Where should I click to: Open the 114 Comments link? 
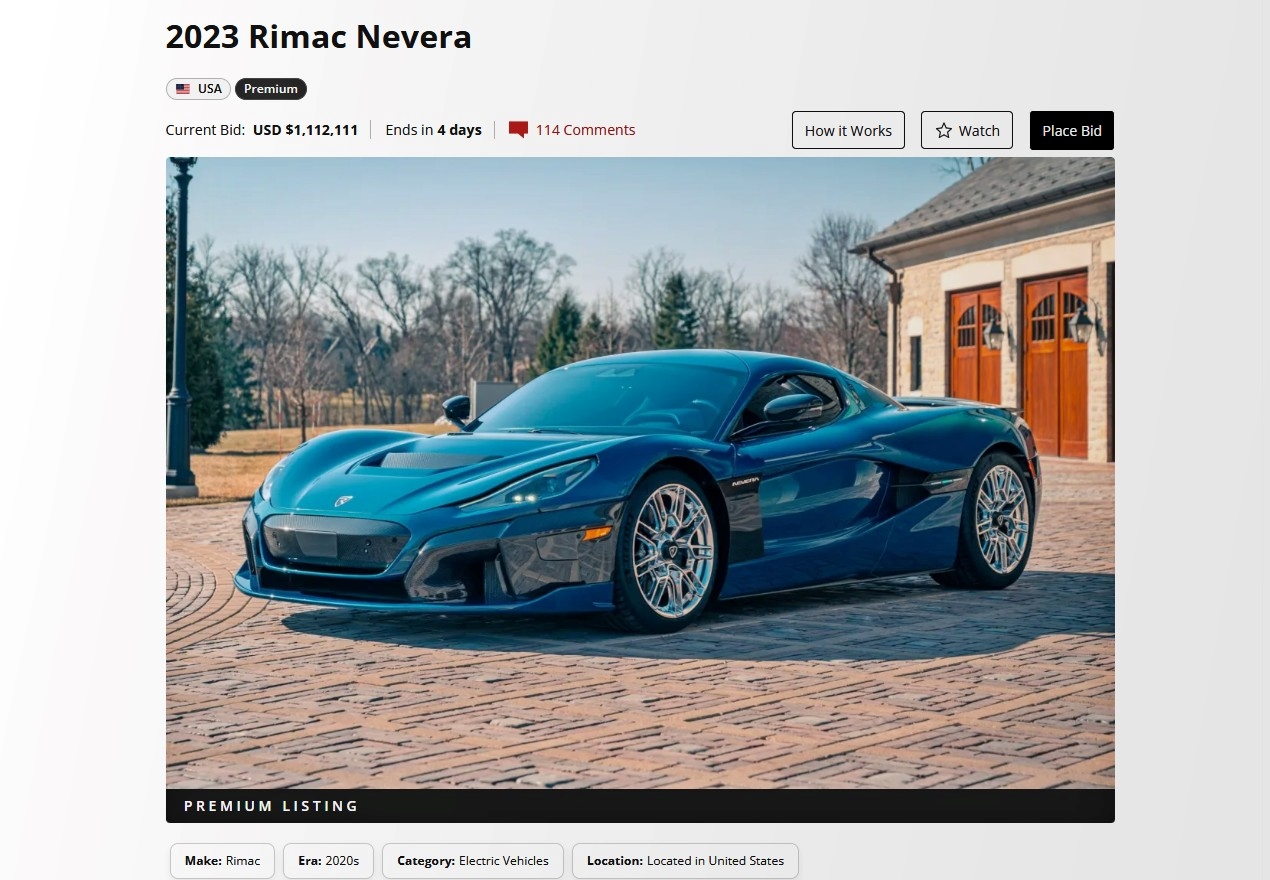click(x=585, y=130)
